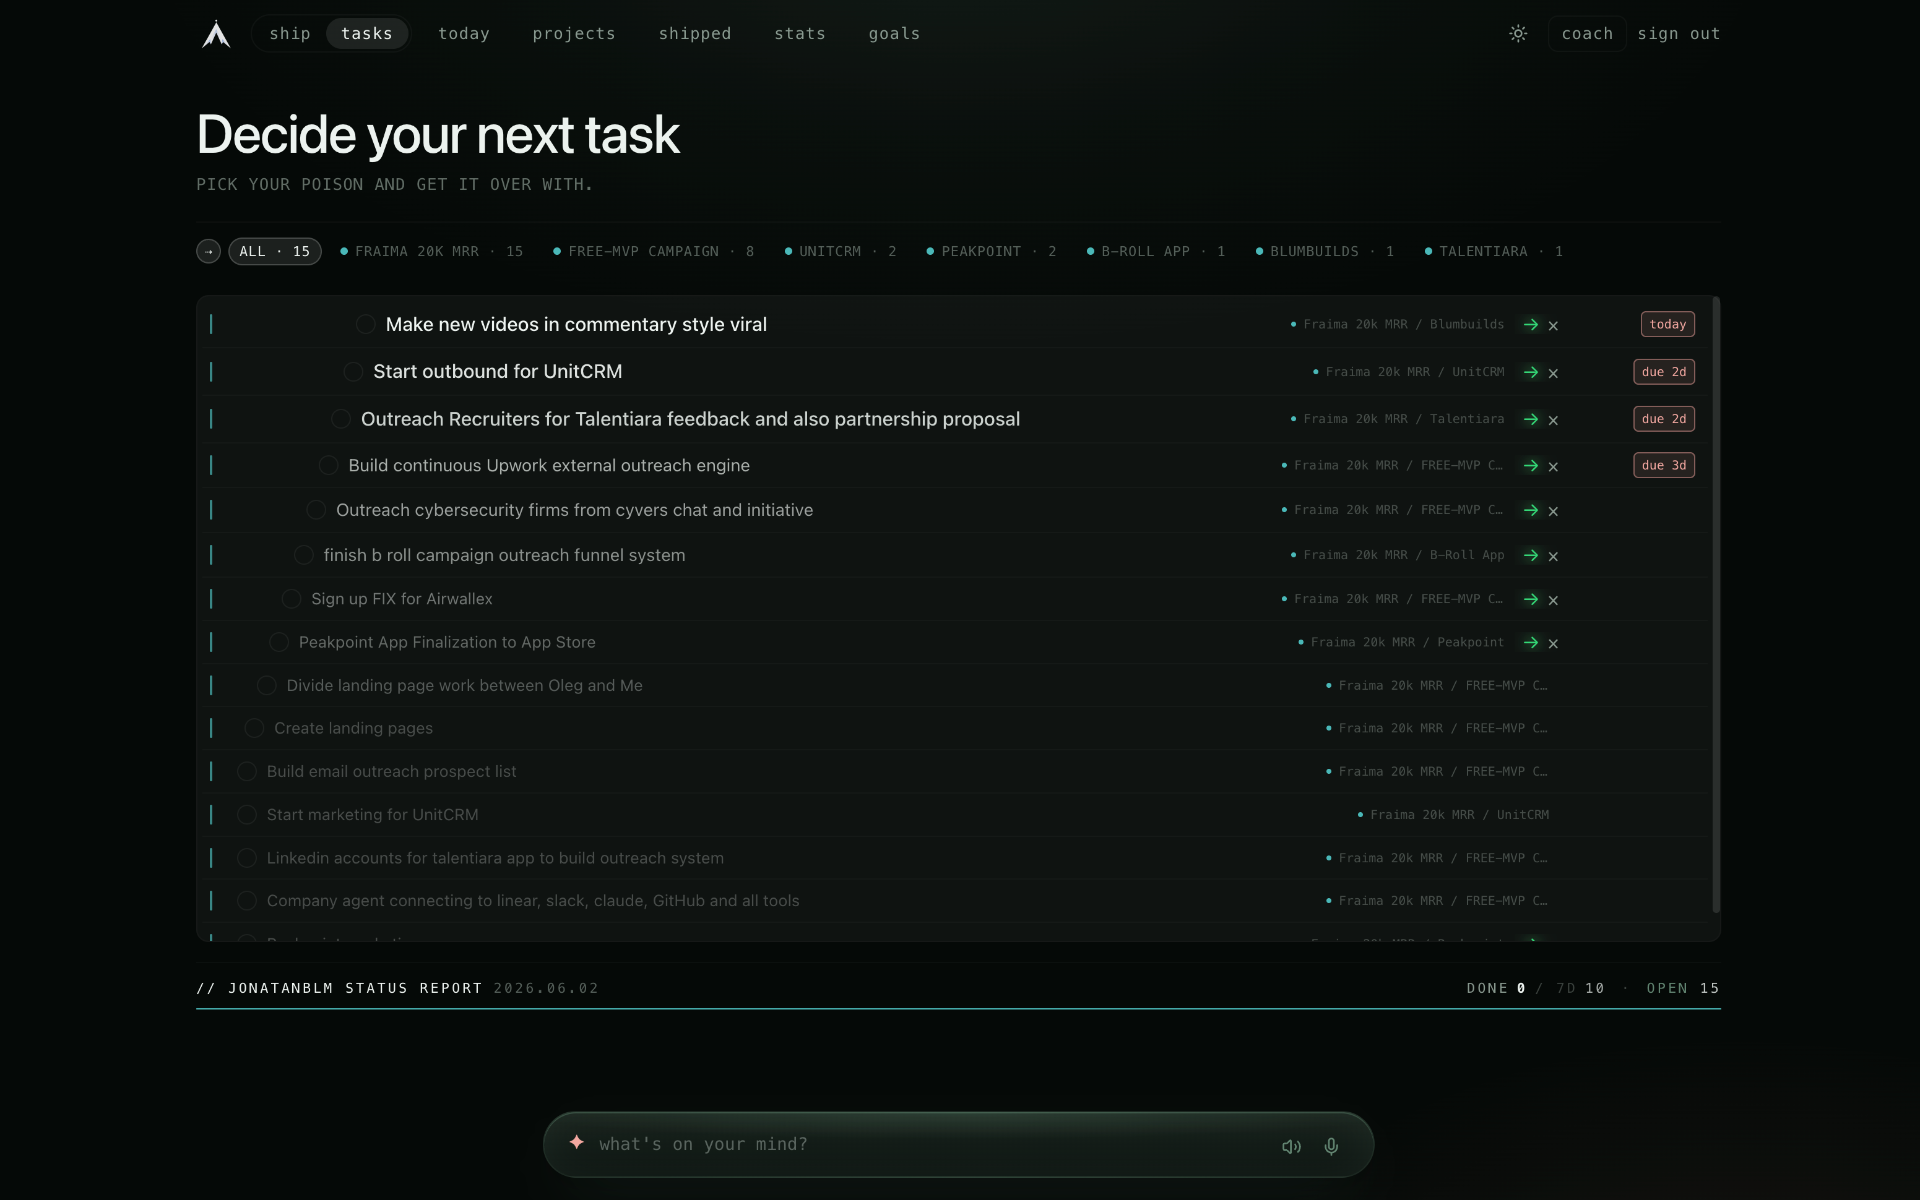Click green arrow on Sign up FIX for Airwallex
The height and width of the screenshot is (1200, 1920).
[1530, 599]
